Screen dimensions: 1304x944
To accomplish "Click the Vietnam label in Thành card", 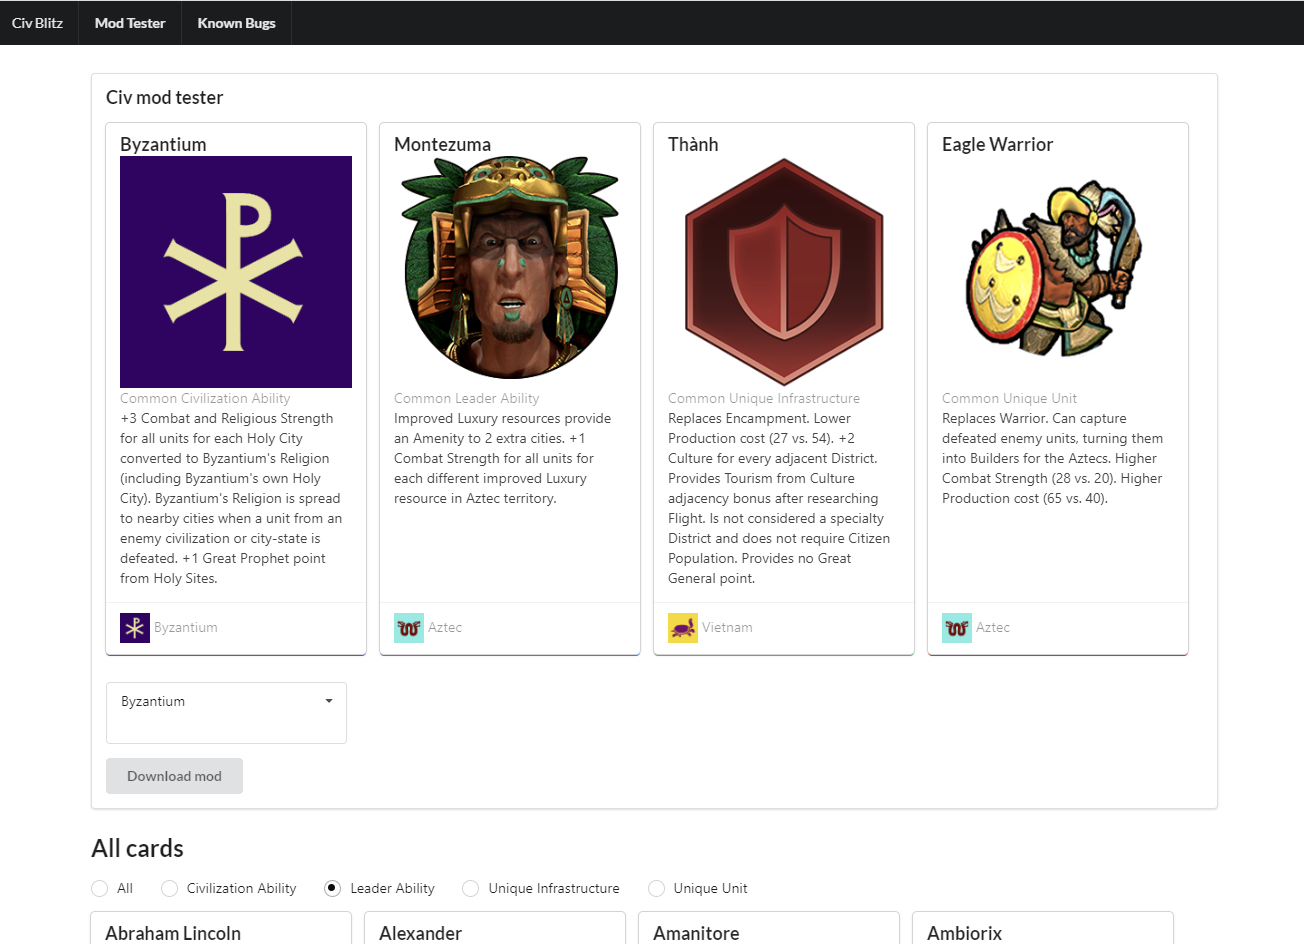I will pos(727,628).
